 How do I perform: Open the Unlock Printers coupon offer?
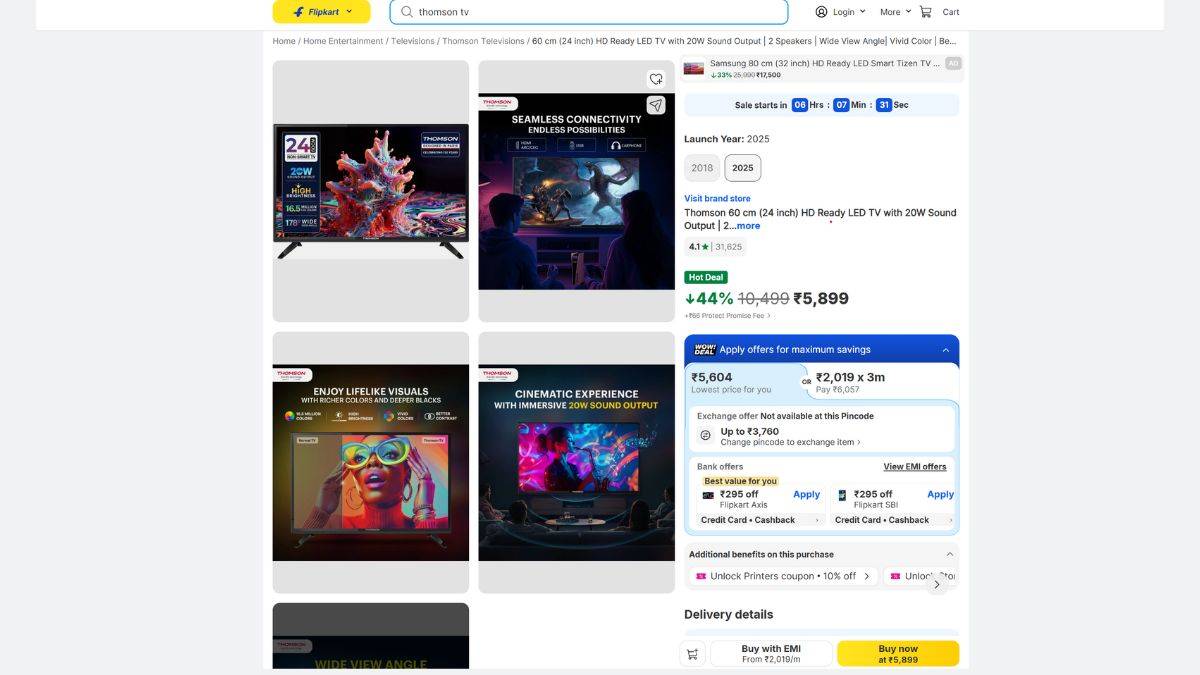pyautogui.click(x=783, y=576)
